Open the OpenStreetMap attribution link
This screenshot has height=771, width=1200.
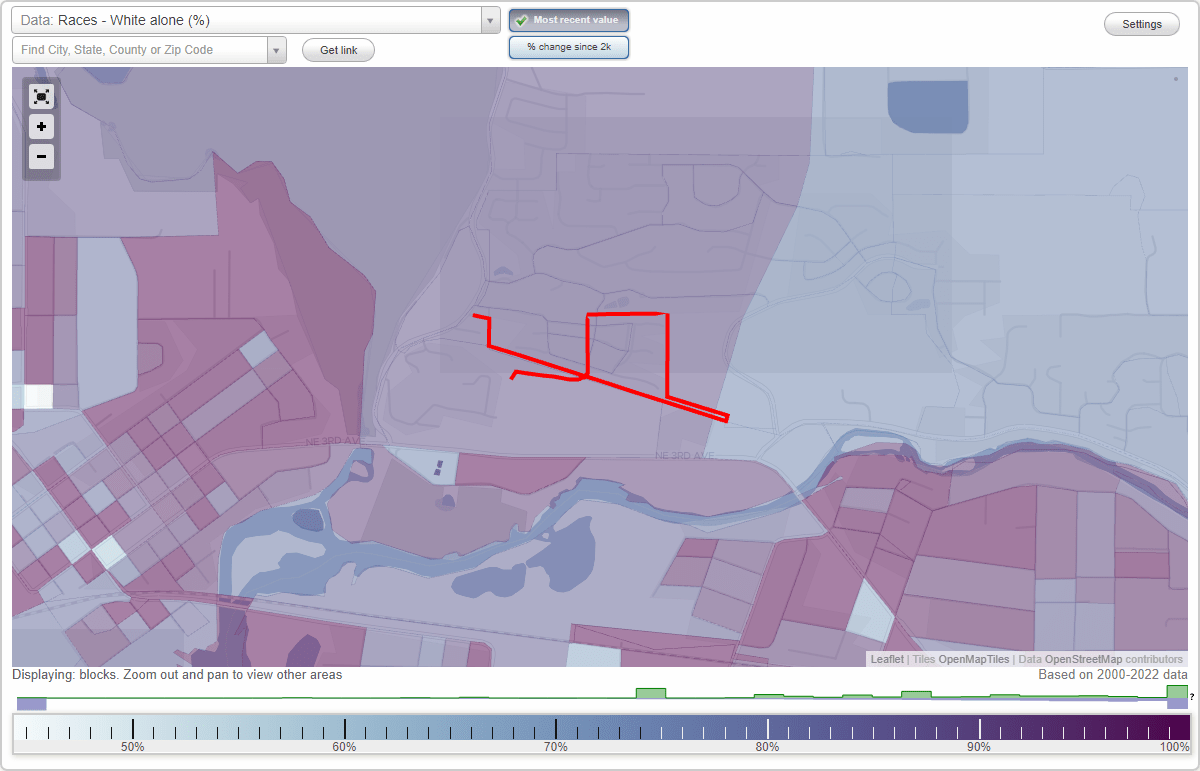pyautogui.click(x=1083, y=659)
